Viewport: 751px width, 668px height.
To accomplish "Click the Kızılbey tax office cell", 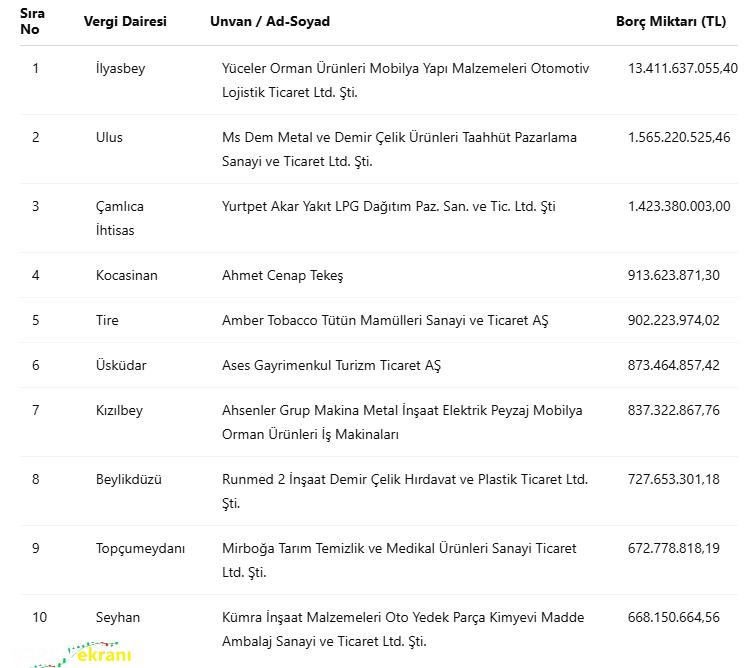I will tap(119, 410).
